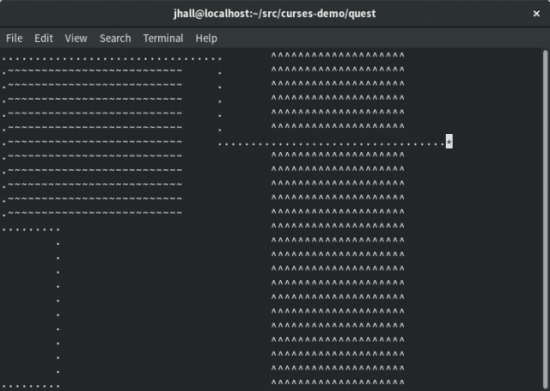Open the Edit menu

(x=43, y=38)
